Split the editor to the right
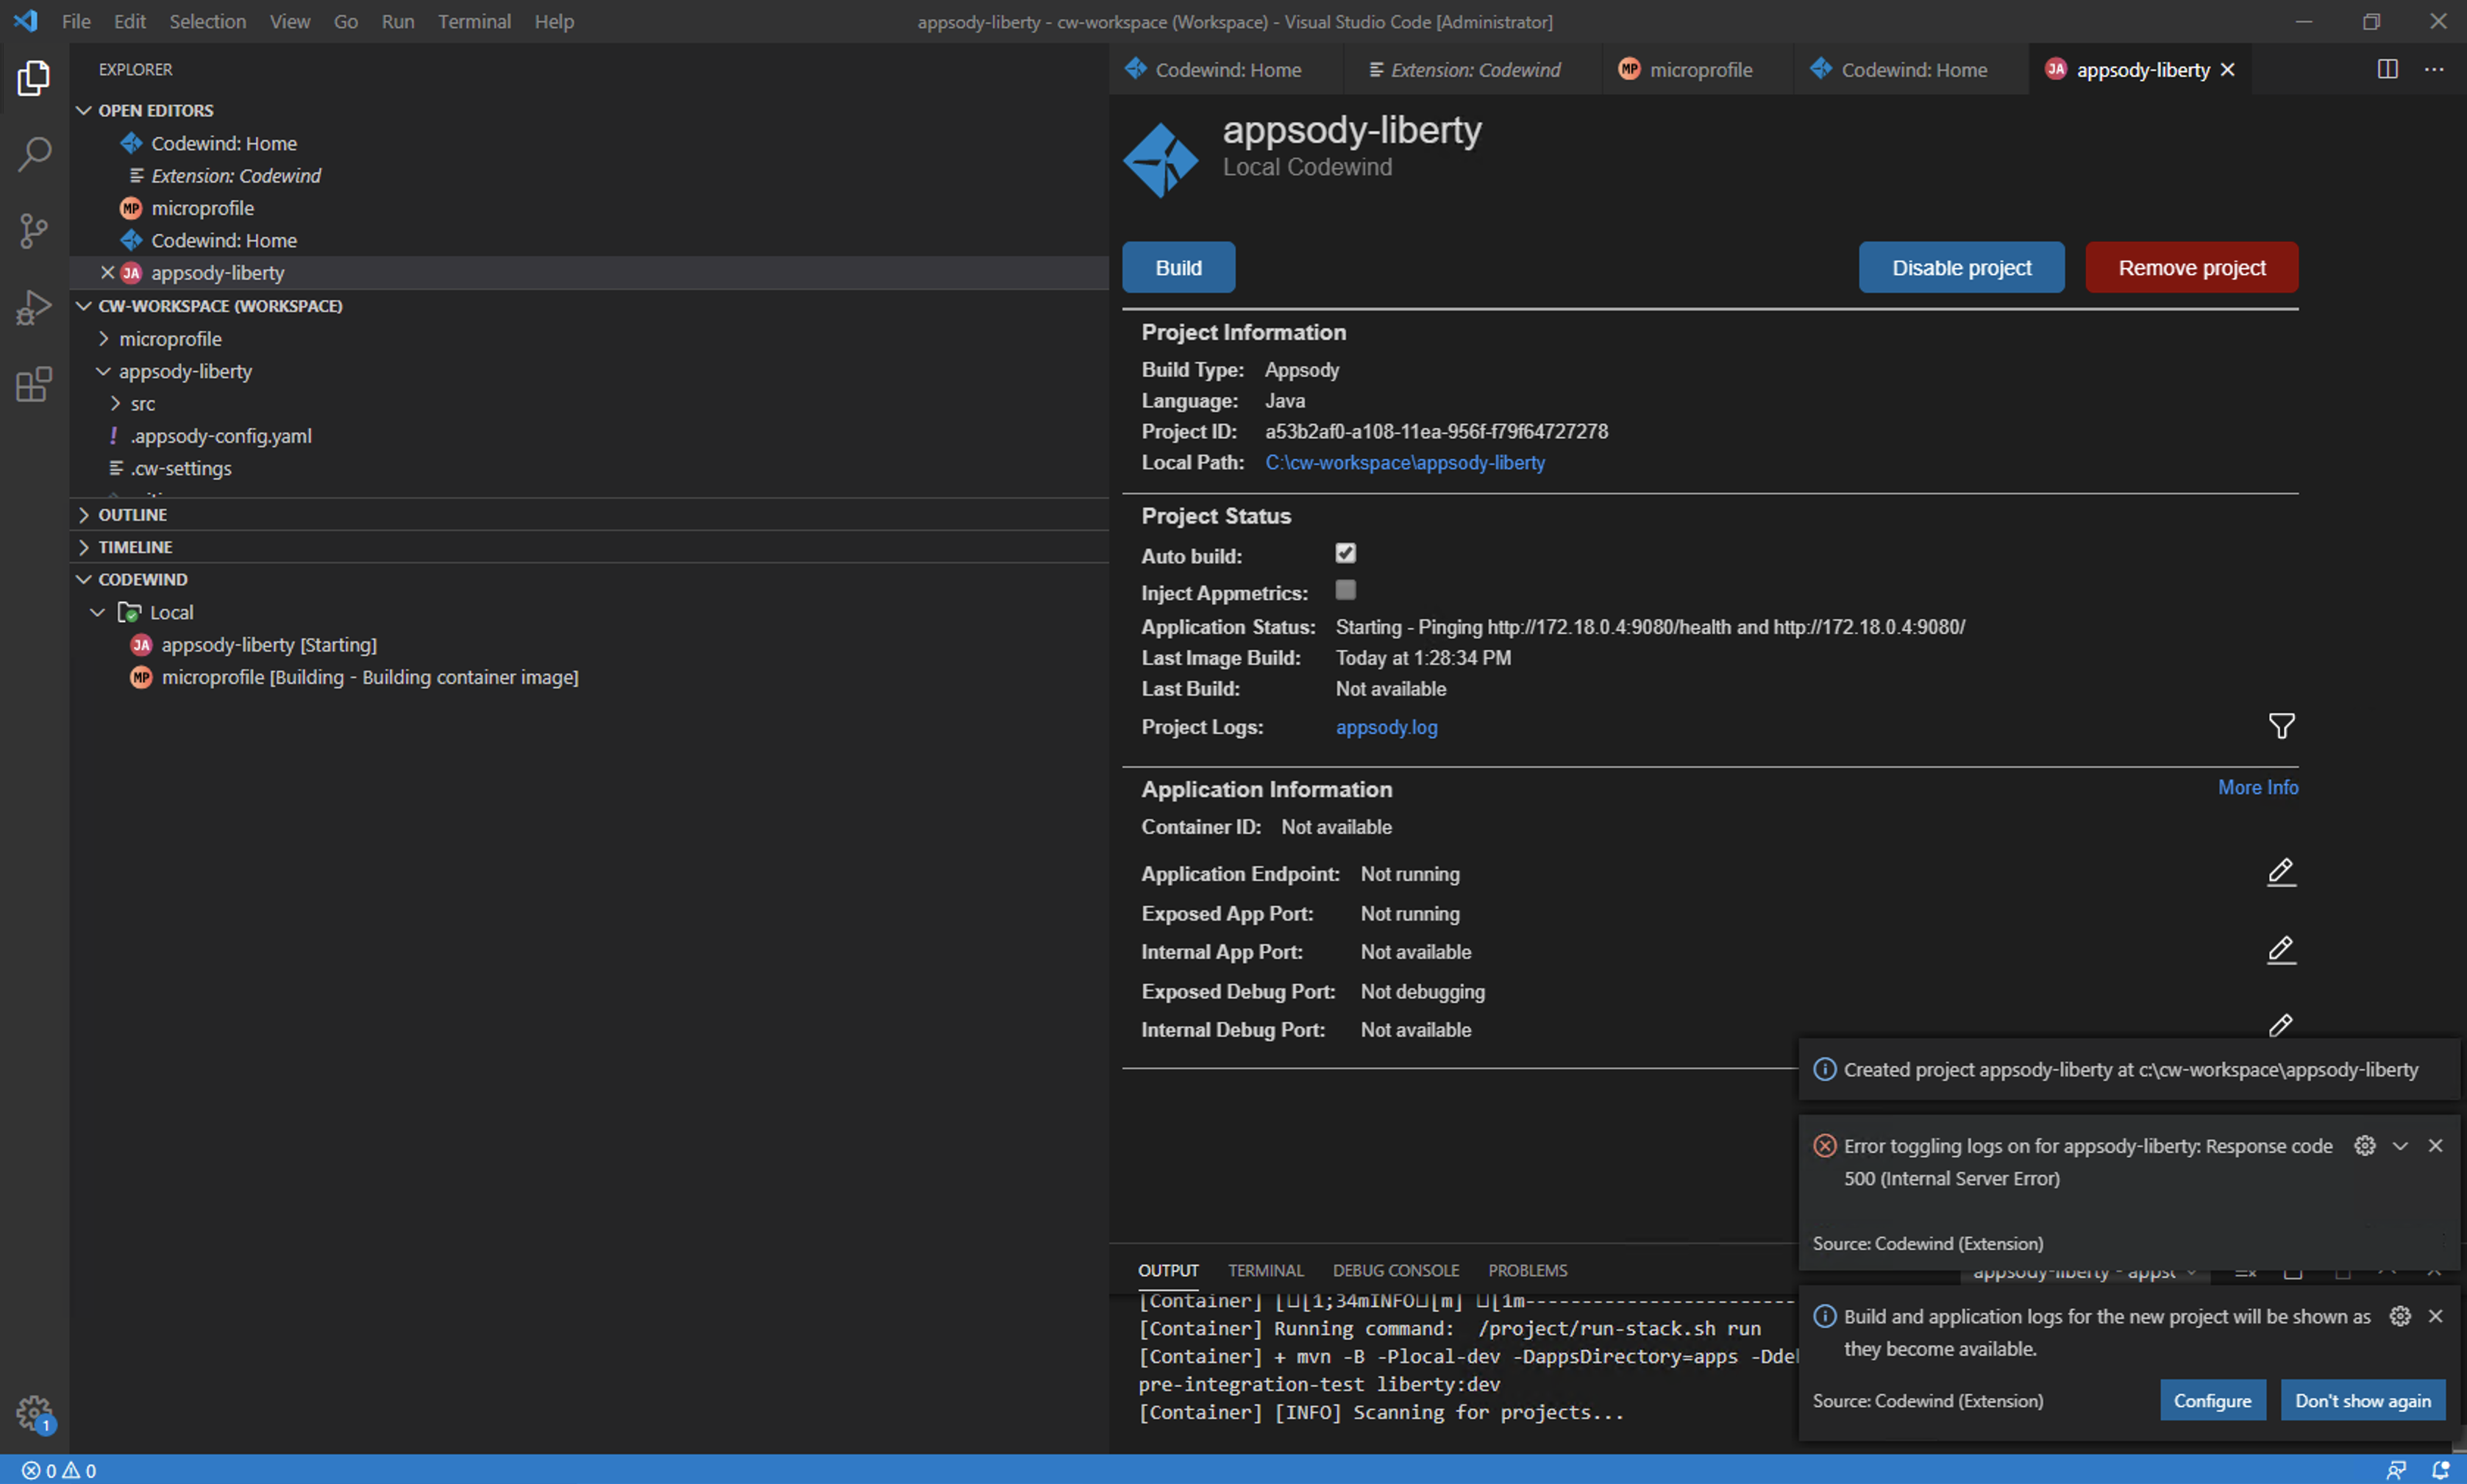The image size is (2467, 1484). (2387, 69)
